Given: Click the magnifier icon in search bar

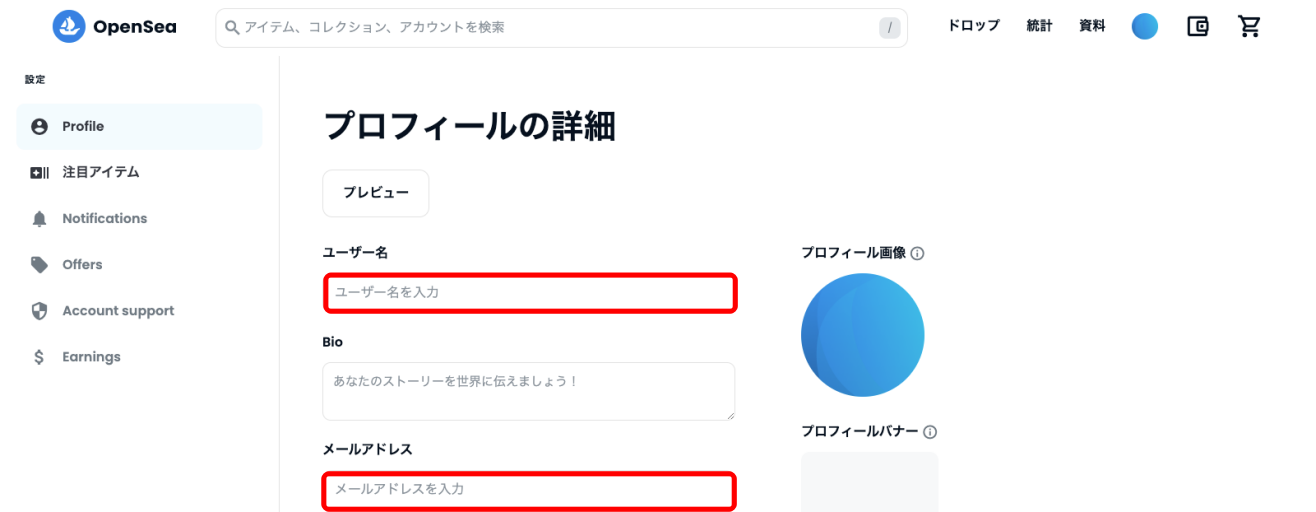Looking at the screenshot, I should pyautogui.click(x=233, y=28).
